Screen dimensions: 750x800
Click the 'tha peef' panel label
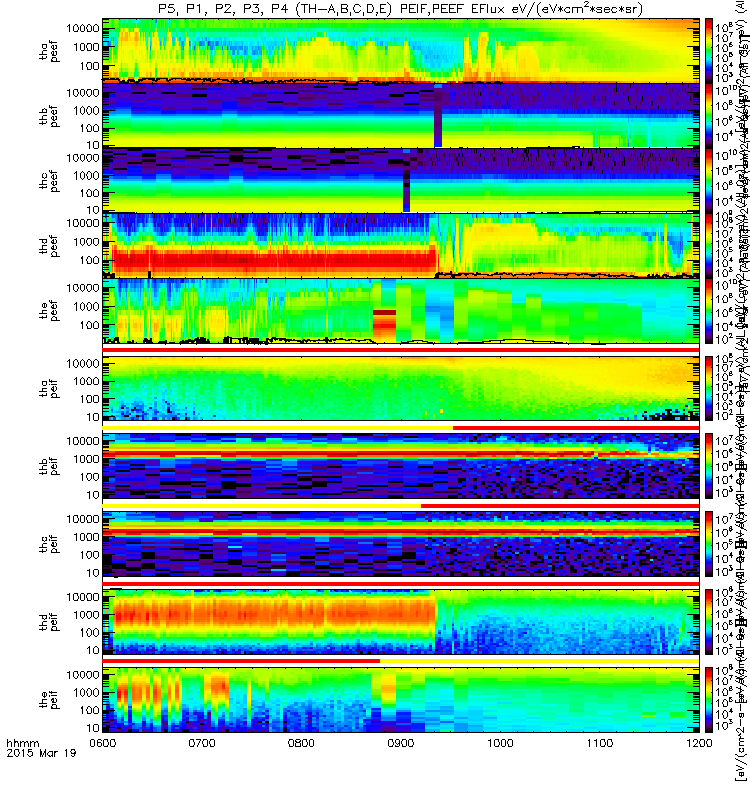coord(49,51)
